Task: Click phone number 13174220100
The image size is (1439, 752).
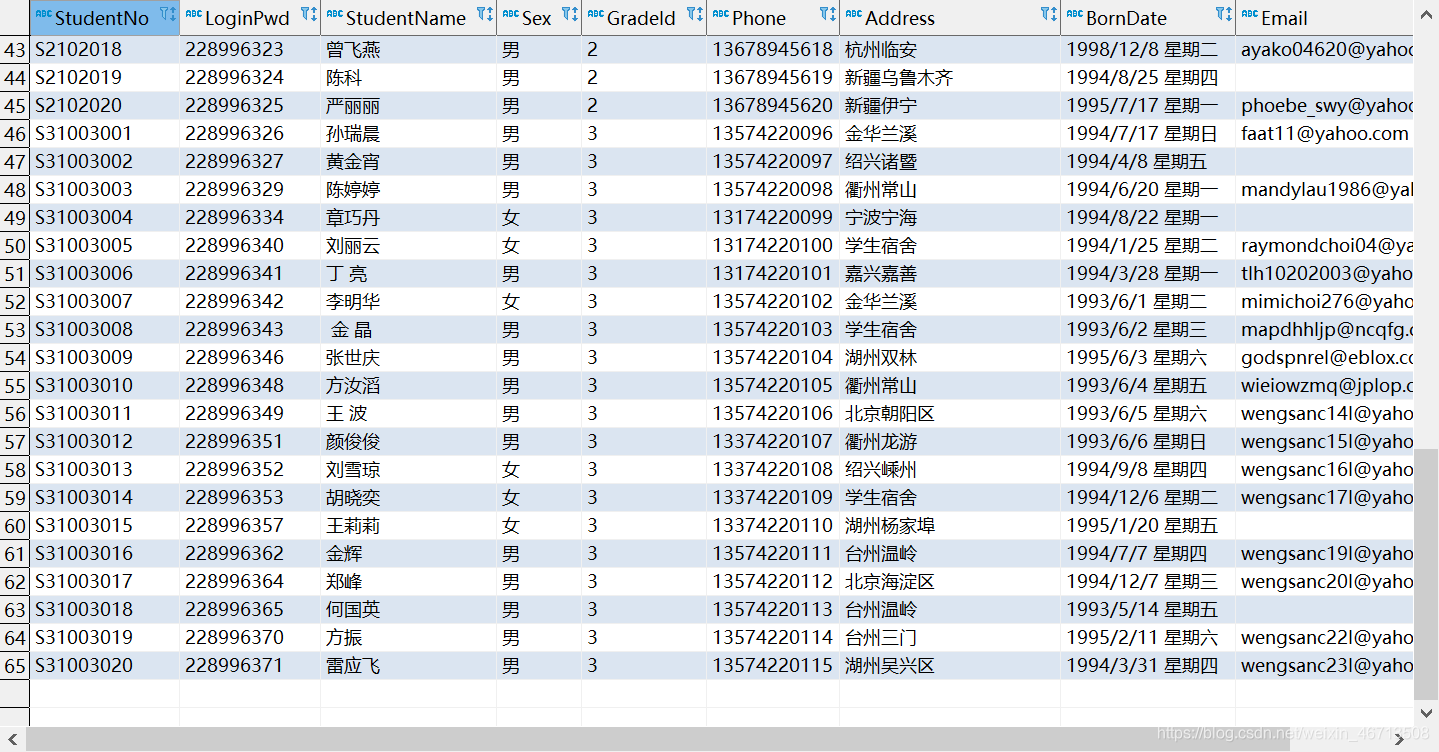Action: click(x=772, y=245)
